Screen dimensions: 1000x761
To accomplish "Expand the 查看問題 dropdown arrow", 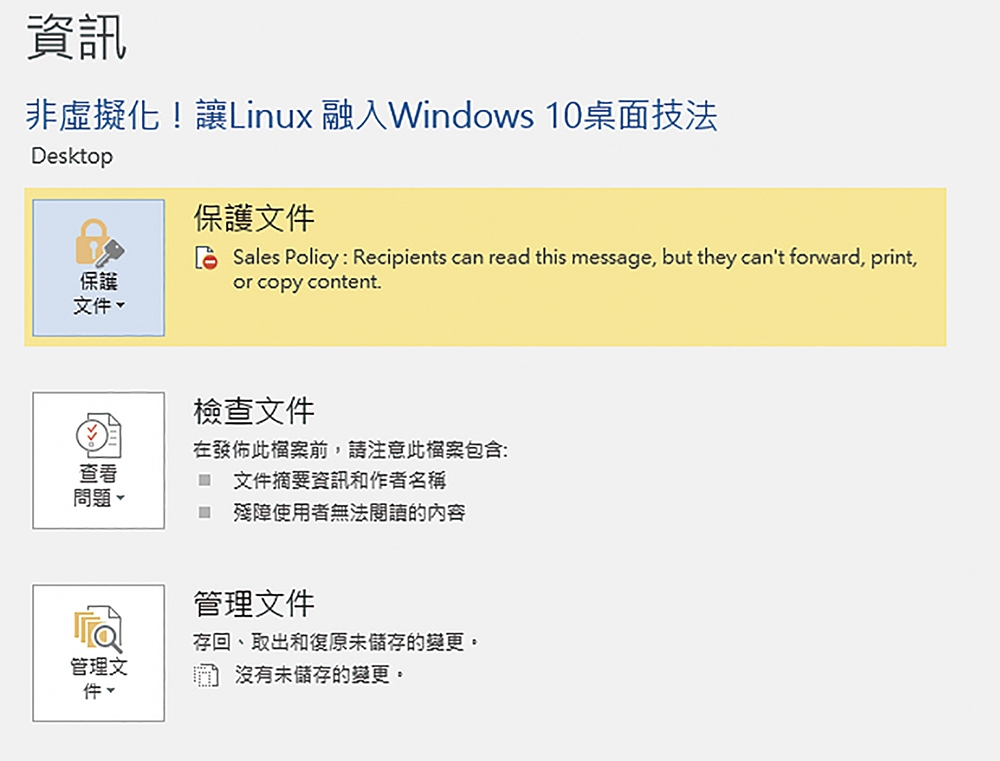I will pos(120,498).
